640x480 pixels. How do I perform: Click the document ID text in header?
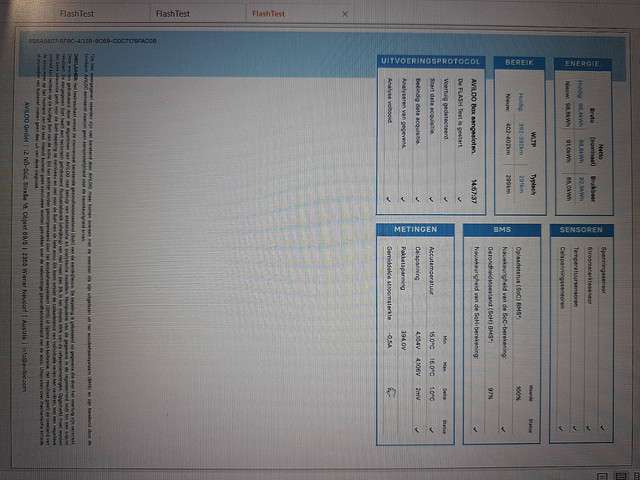click(97, 41)
